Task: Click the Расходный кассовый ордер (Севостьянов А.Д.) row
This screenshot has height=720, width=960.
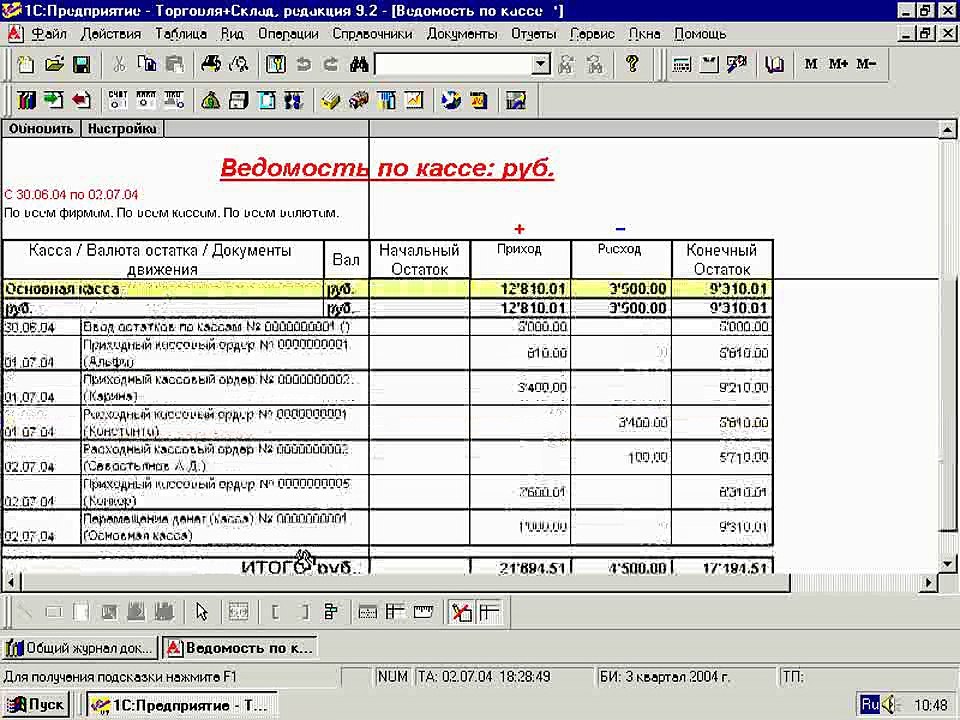Action: [388, 457]
